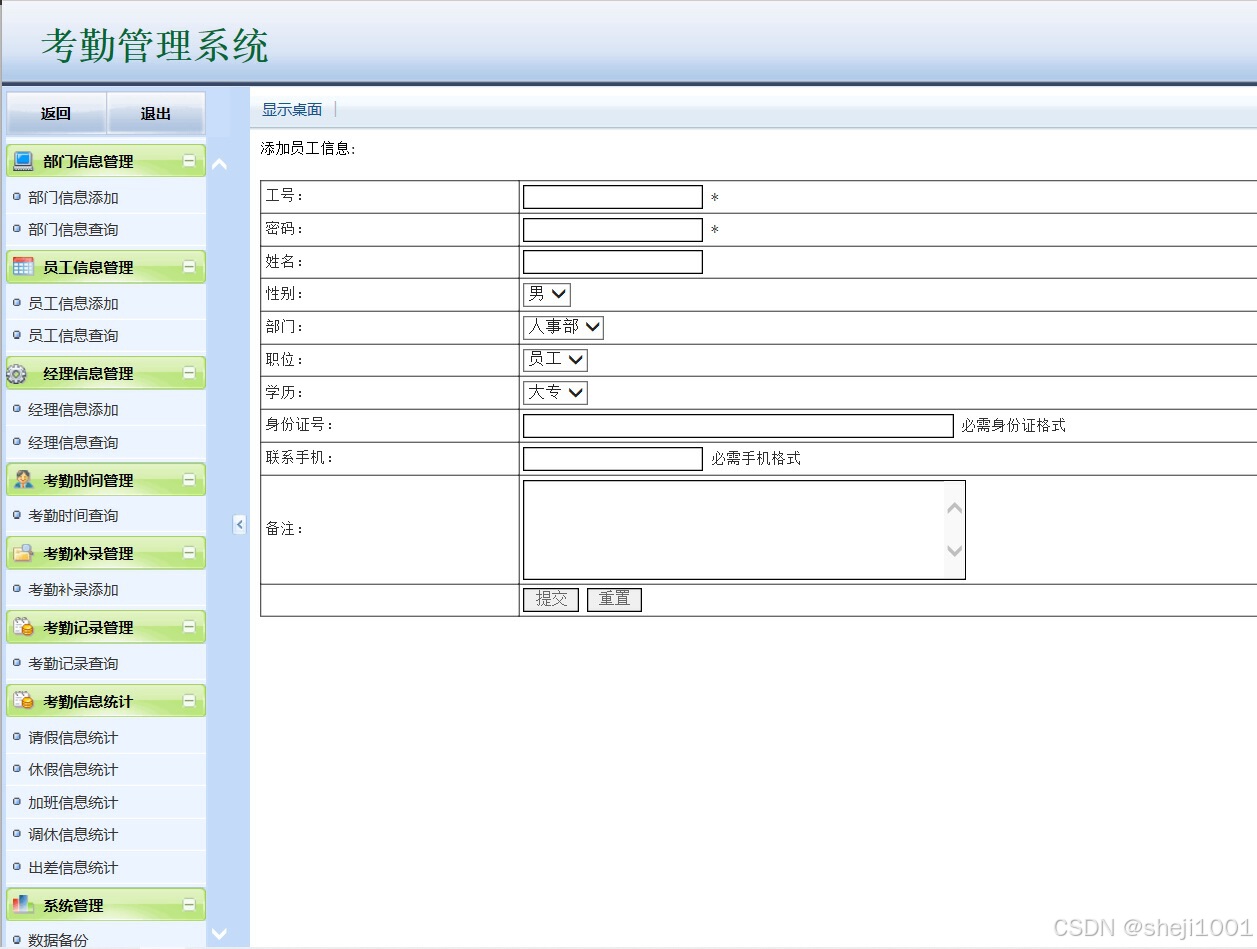1257x949 pixels.
Task: Open 请假信息统计 in sidebar
Action: 73,737
